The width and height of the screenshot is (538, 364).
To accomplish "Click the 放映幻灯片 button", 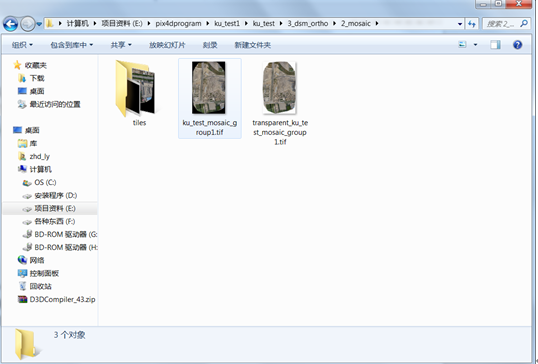I will point(167,45).
